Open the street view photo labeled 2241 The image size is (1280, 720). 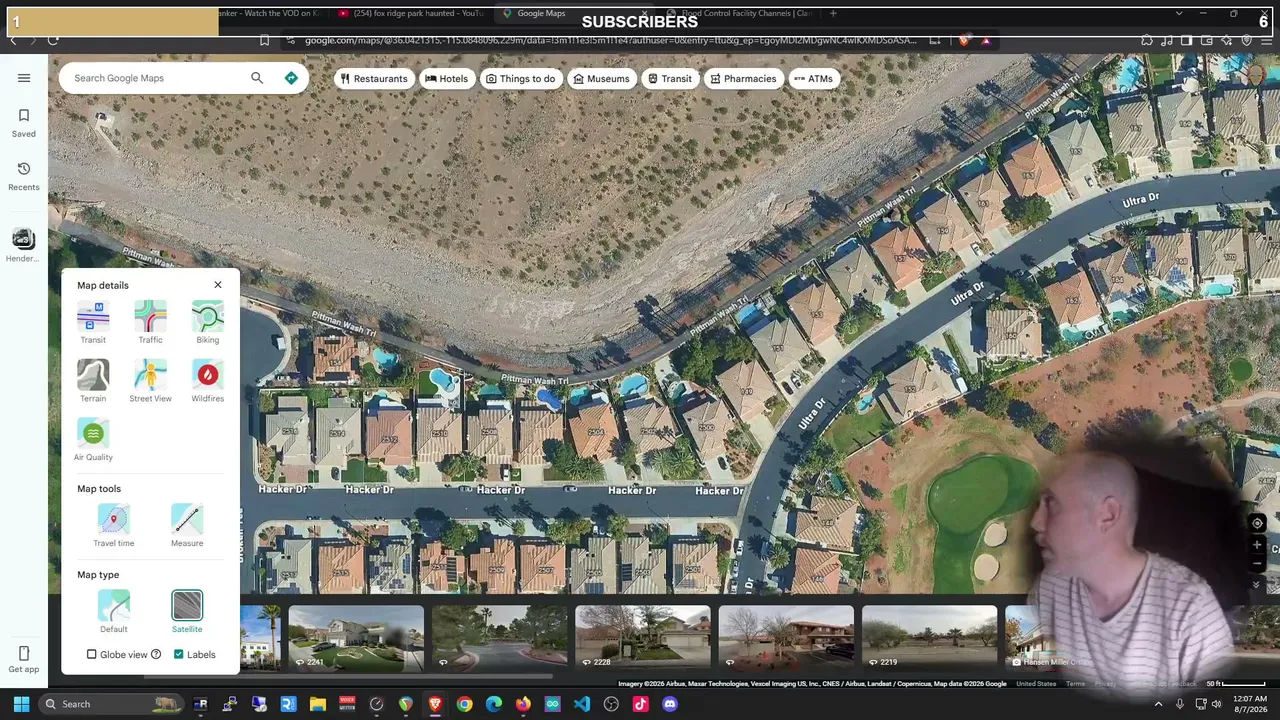pos(356,638)
